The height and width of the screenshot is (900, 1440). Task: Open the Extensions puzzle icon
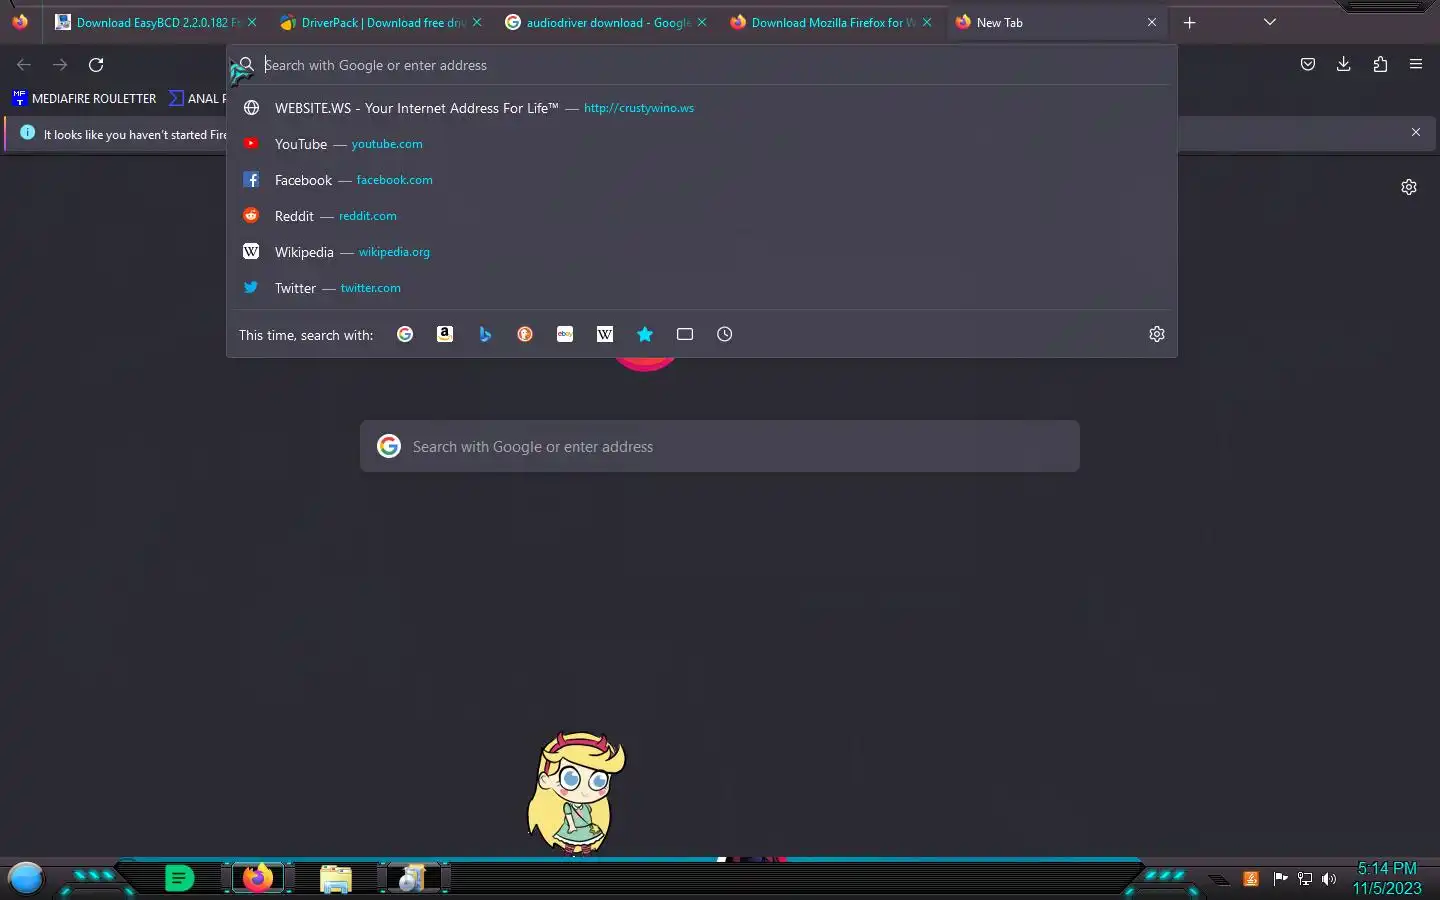pyautogui.click(x=1380, y=64)
